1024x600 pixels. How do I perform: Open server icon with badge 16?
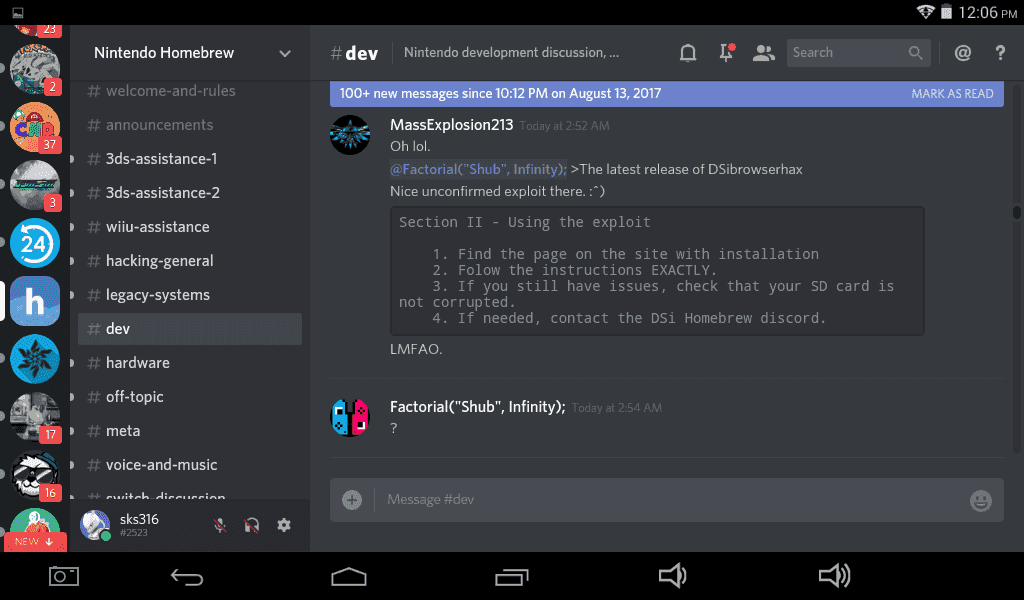[35, 475]
